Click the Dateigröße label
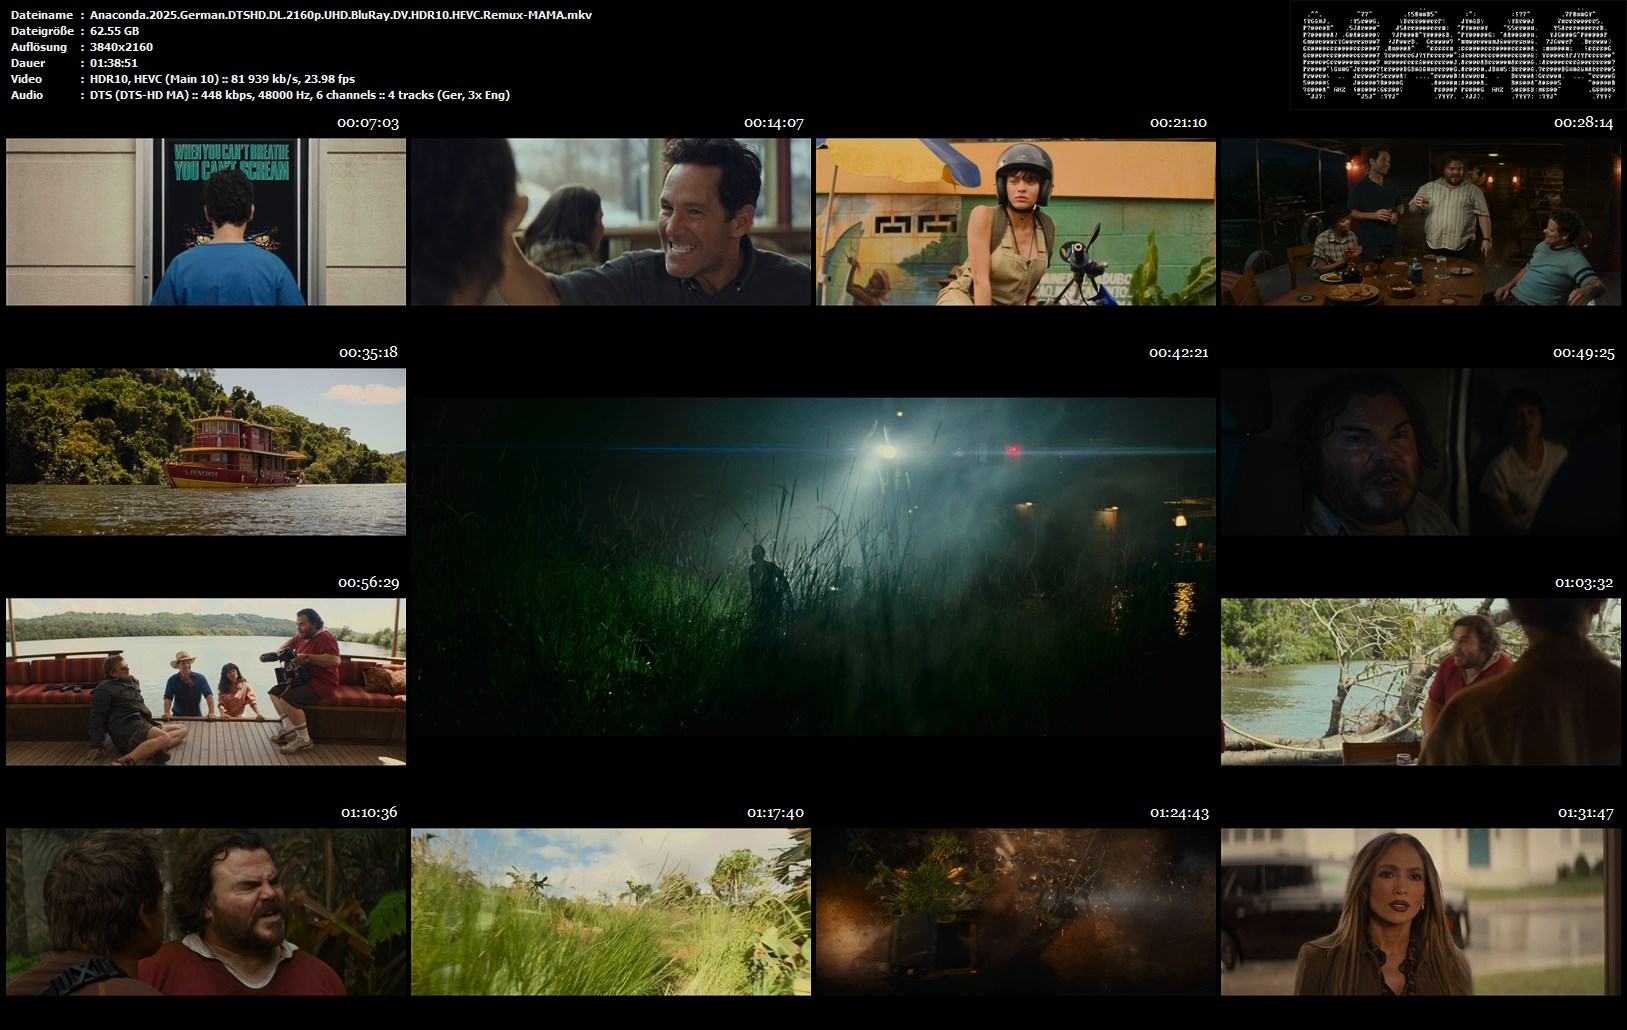This screenshot has width=1627, height=1030. tap(41, 31)
